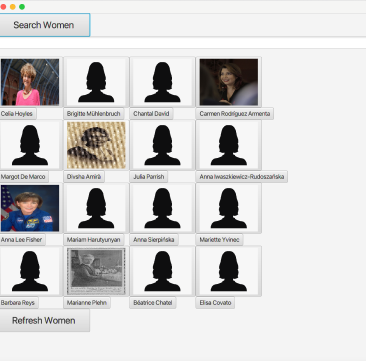The image size is (366, 361).
Task: Select the silhouette above Anna Sierpińska
Action: tap(162, 208)
